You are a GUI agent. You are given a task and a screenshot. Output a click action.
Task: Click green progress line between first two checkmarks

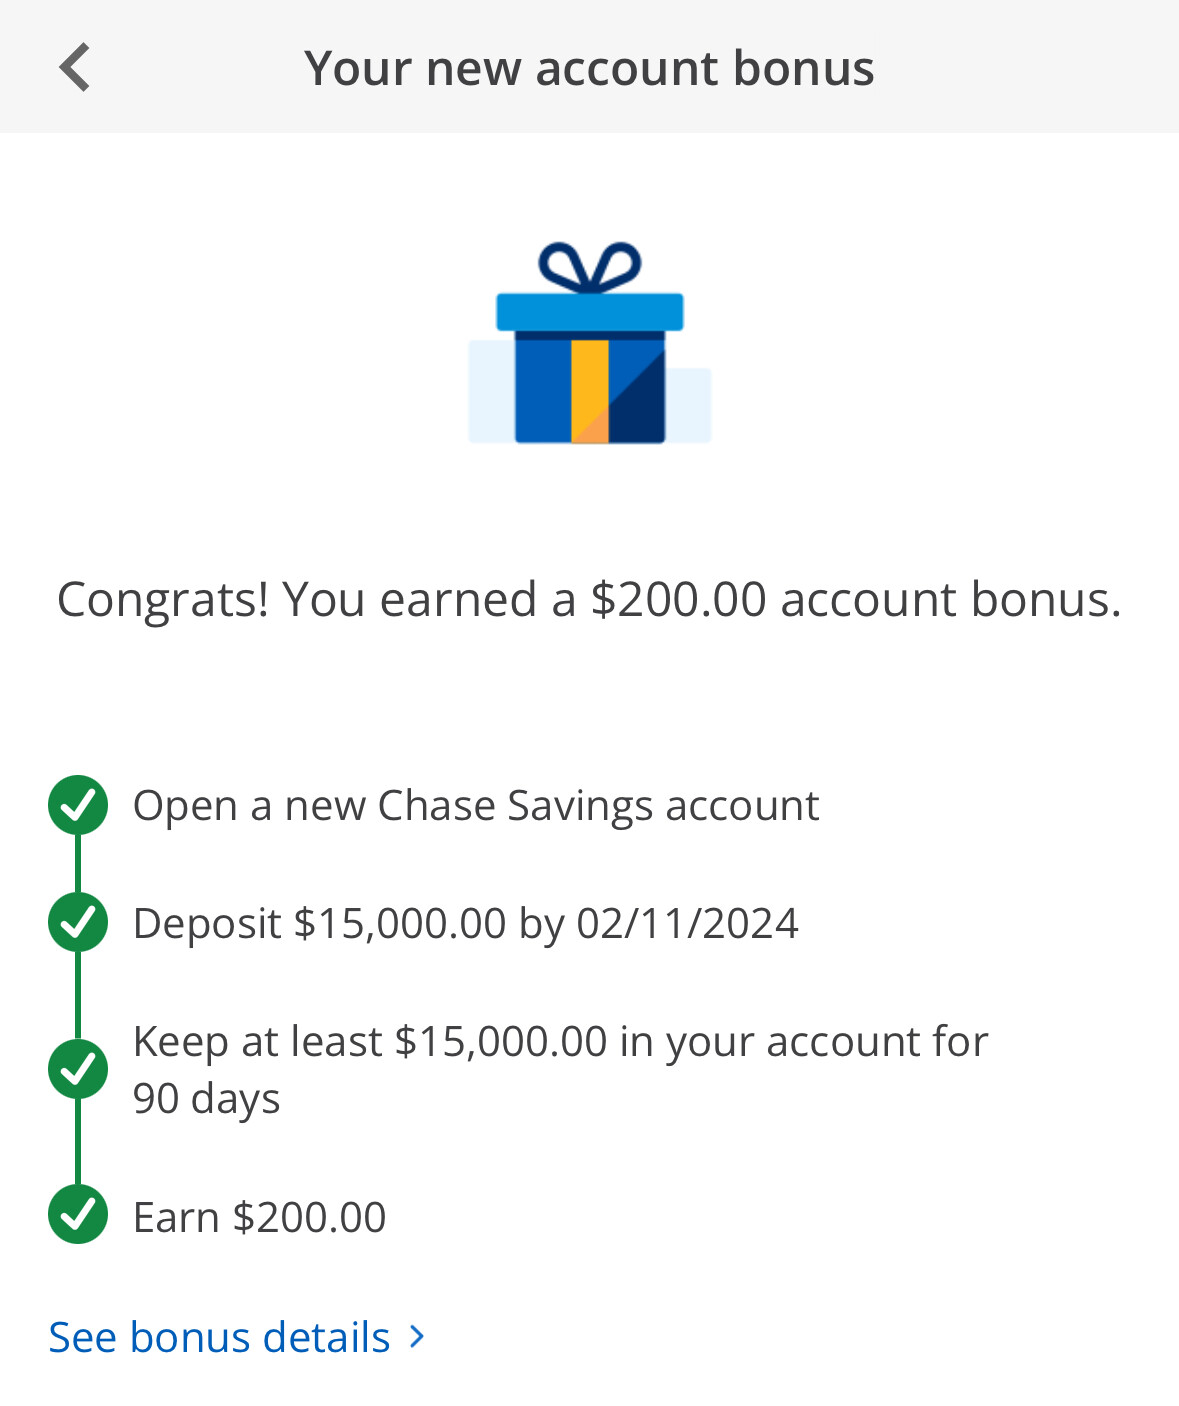pyautogui.click(x=78, y=863)
